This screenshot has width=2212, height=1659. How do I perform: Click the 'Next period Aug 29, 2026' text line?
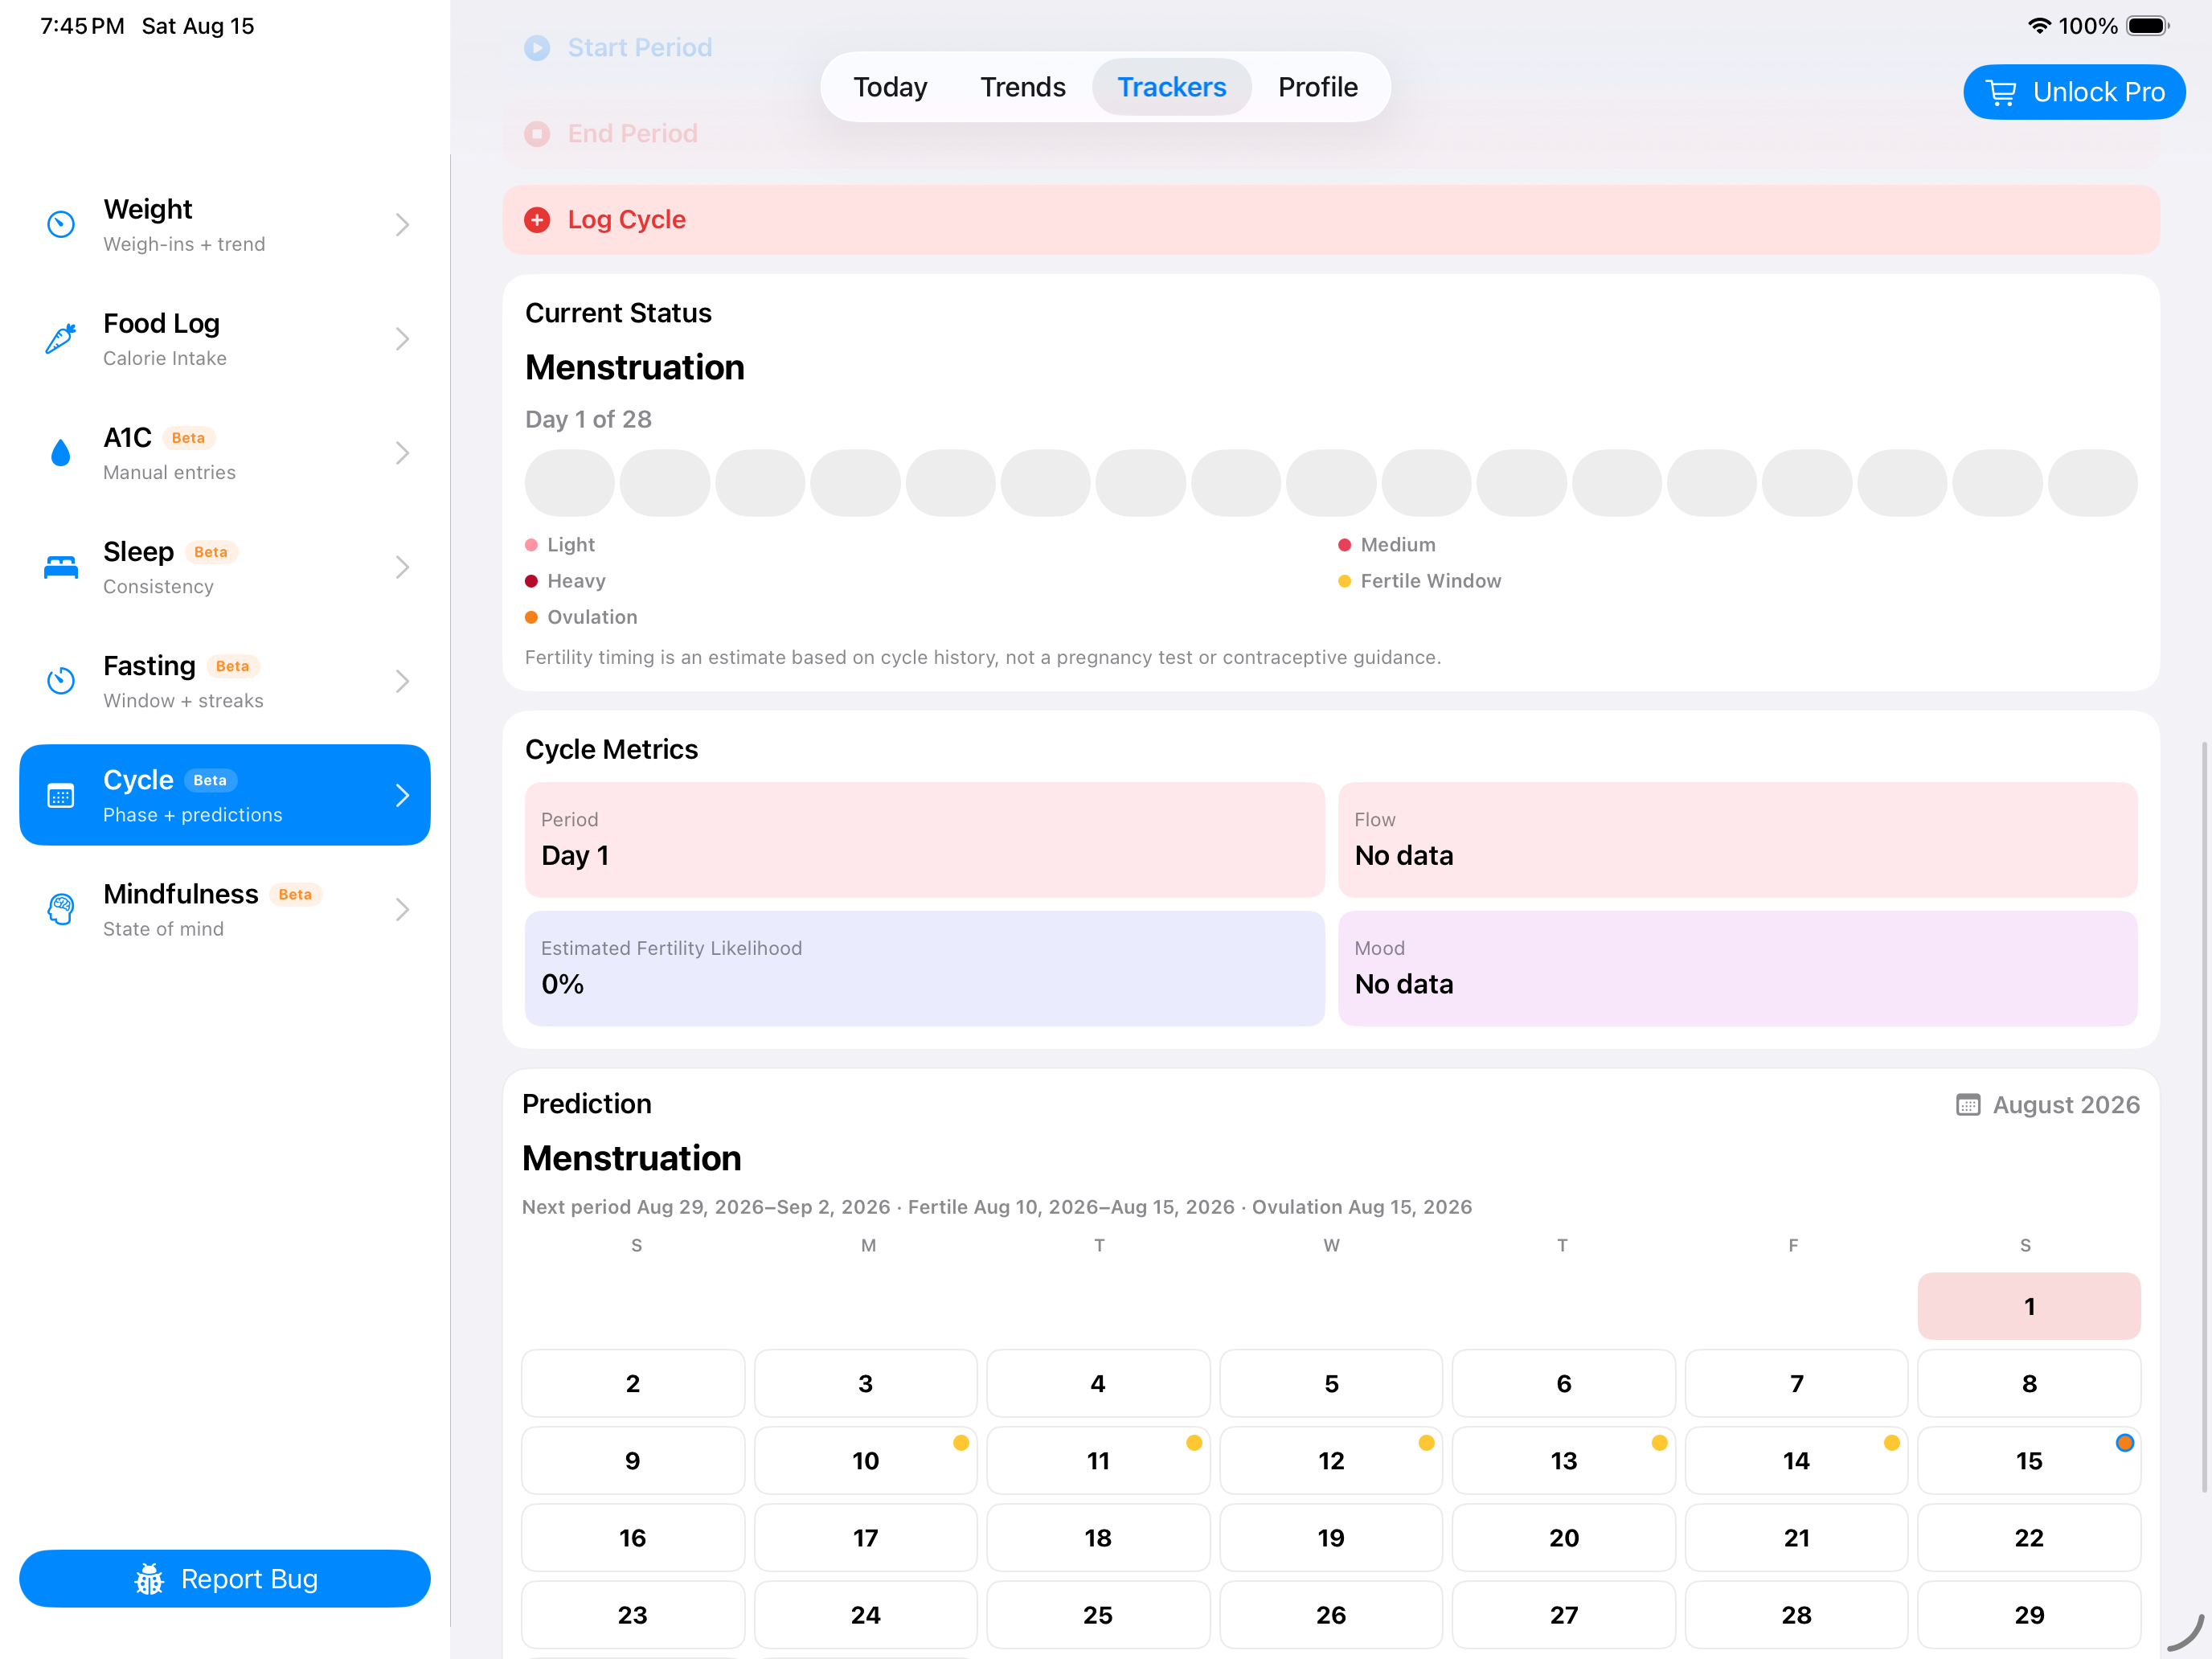click(996, 1206)
